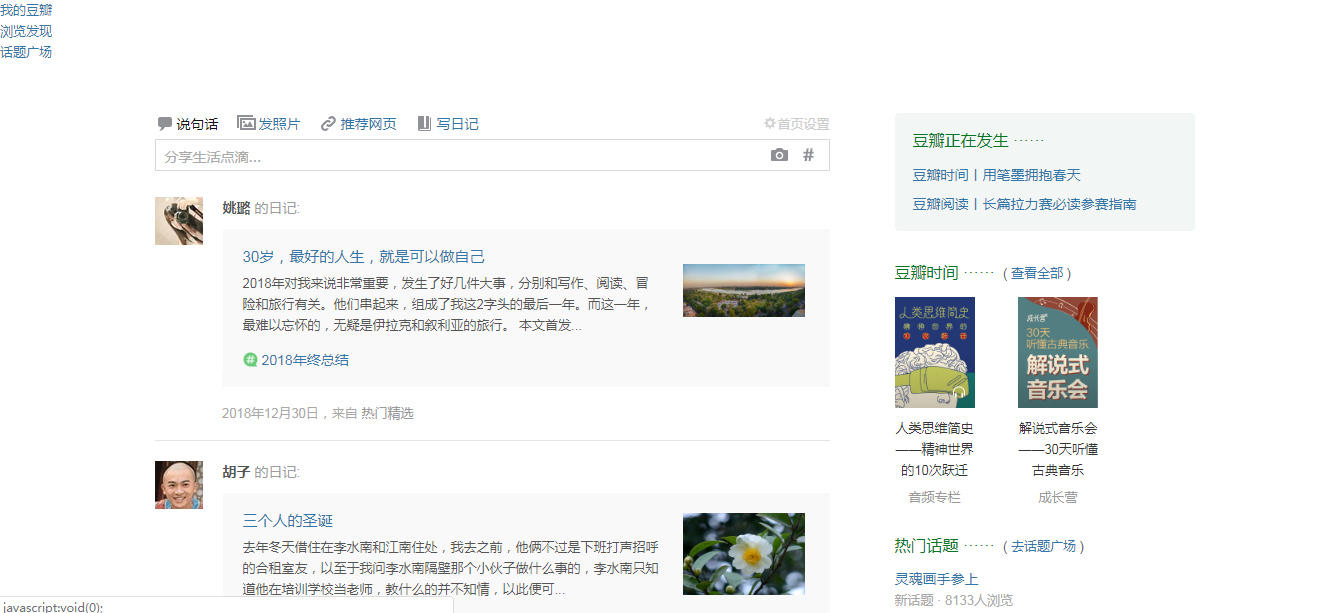This screenshot has height=613, width=1325.
Task: Click the 热门话题 heading
Action: pyautogui.click(x=927, y=546)
